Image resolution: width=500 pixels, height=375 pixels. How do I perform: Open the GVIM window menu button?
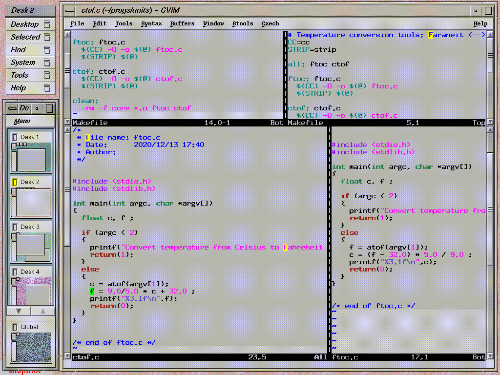pos(70,11)
